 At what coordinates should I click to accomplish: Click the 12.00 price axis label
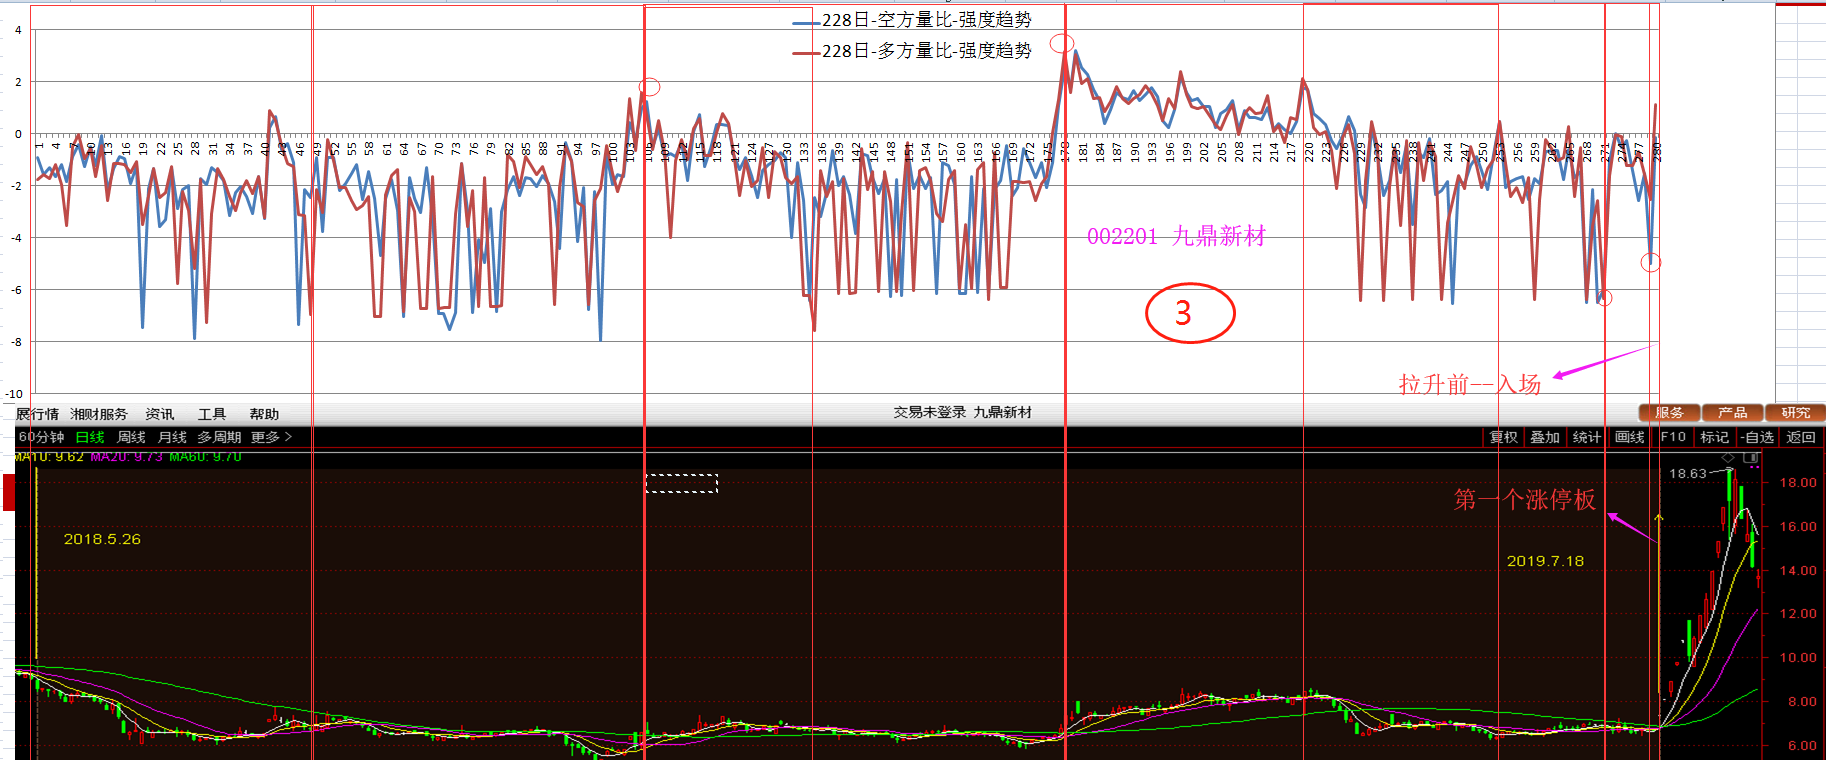(x=1798, y=614)
